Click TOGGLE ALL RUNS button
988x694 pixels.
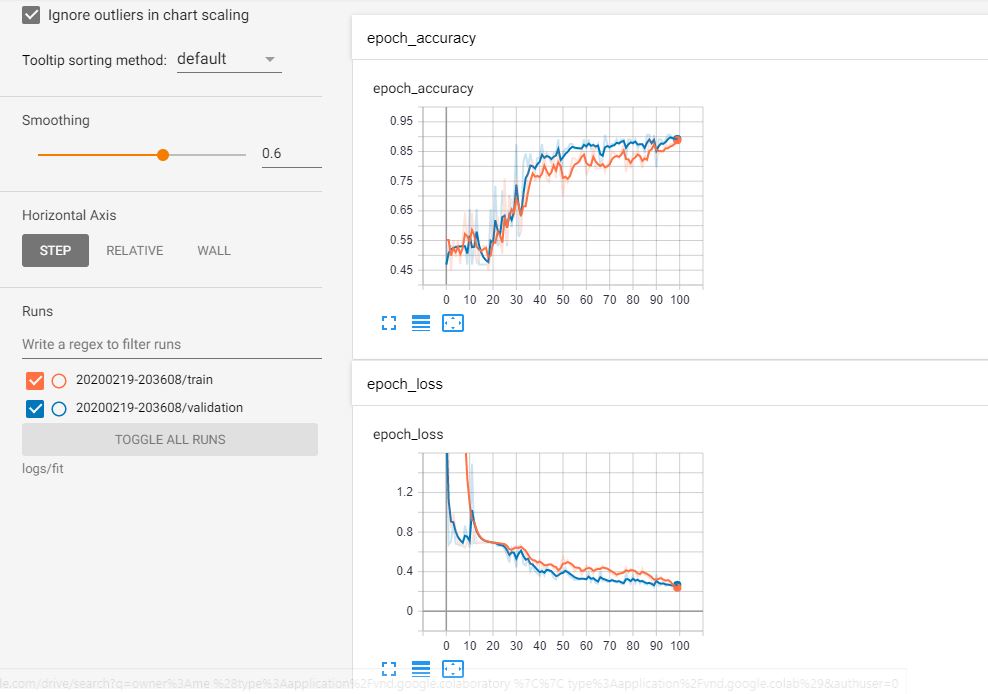(169, 439)
